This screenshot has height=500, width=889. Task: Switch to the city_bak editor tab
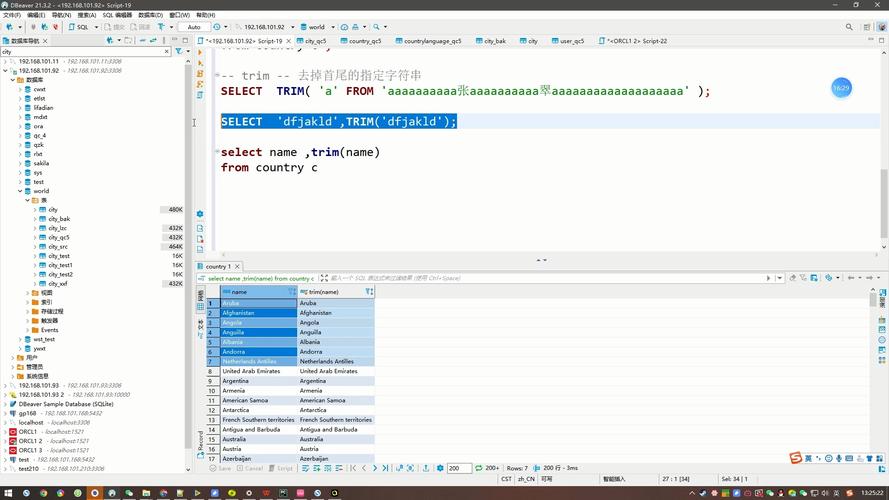(494, 41)
